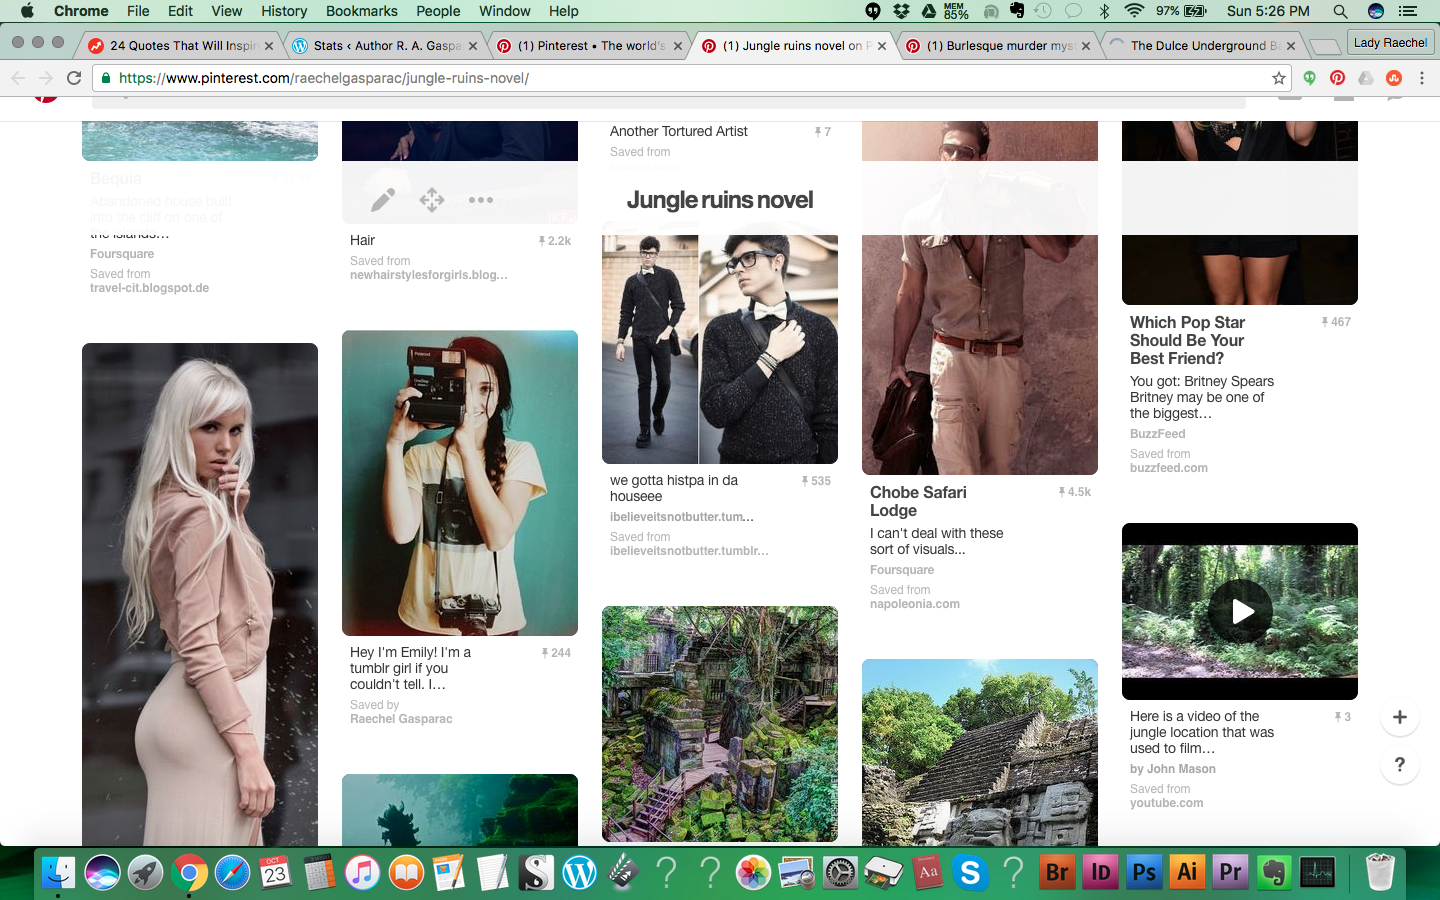
Task: Close the Dulce Underground tab
Action: click(1291, 46)
